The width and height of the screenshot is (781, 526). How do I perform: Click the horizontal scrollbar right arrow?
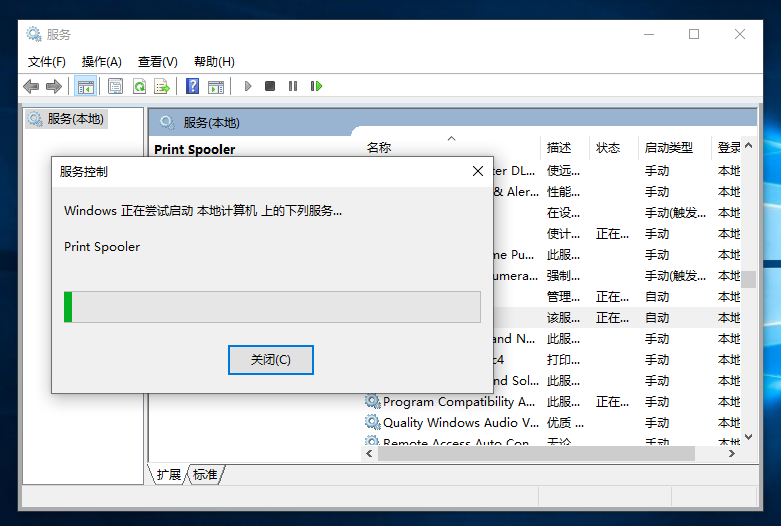(732, 453)
